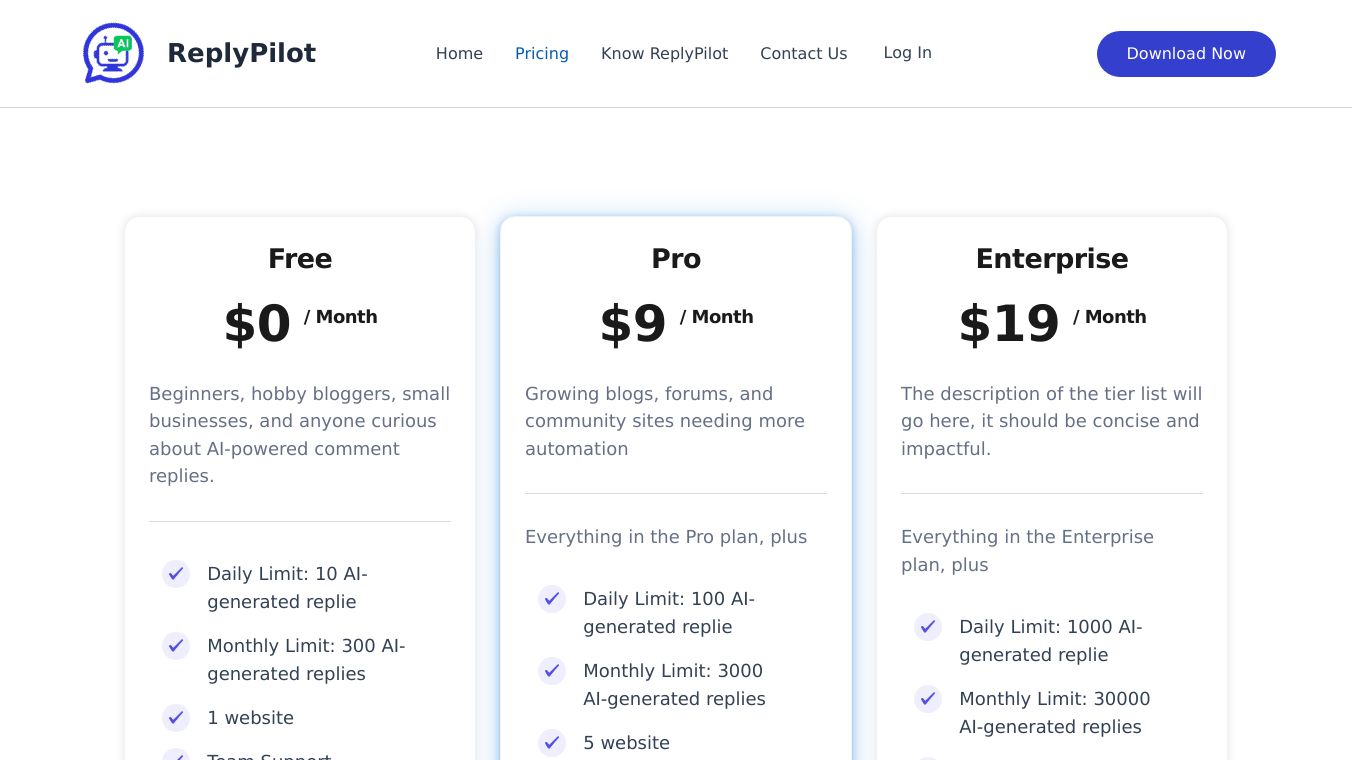Click checkmark icon beside Free Monthly Limit 300
This screenshot has height=760, width=1352.
tap(176, 646)
